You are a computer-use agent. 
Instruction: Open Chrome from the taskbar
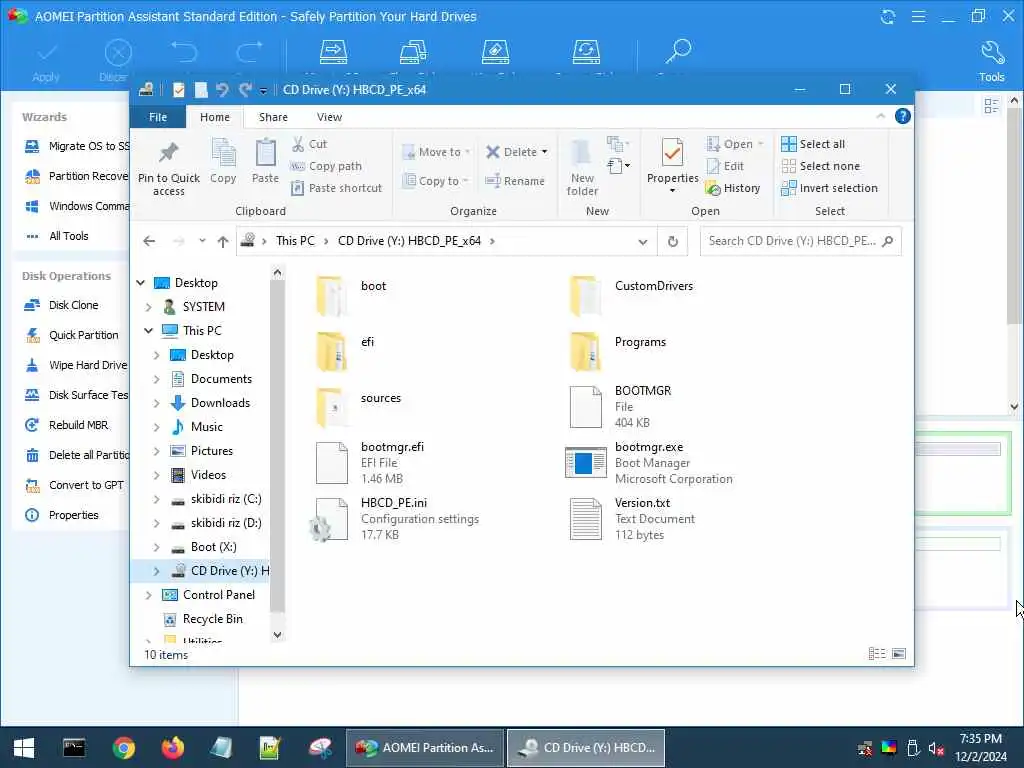(x=123, y=748)
